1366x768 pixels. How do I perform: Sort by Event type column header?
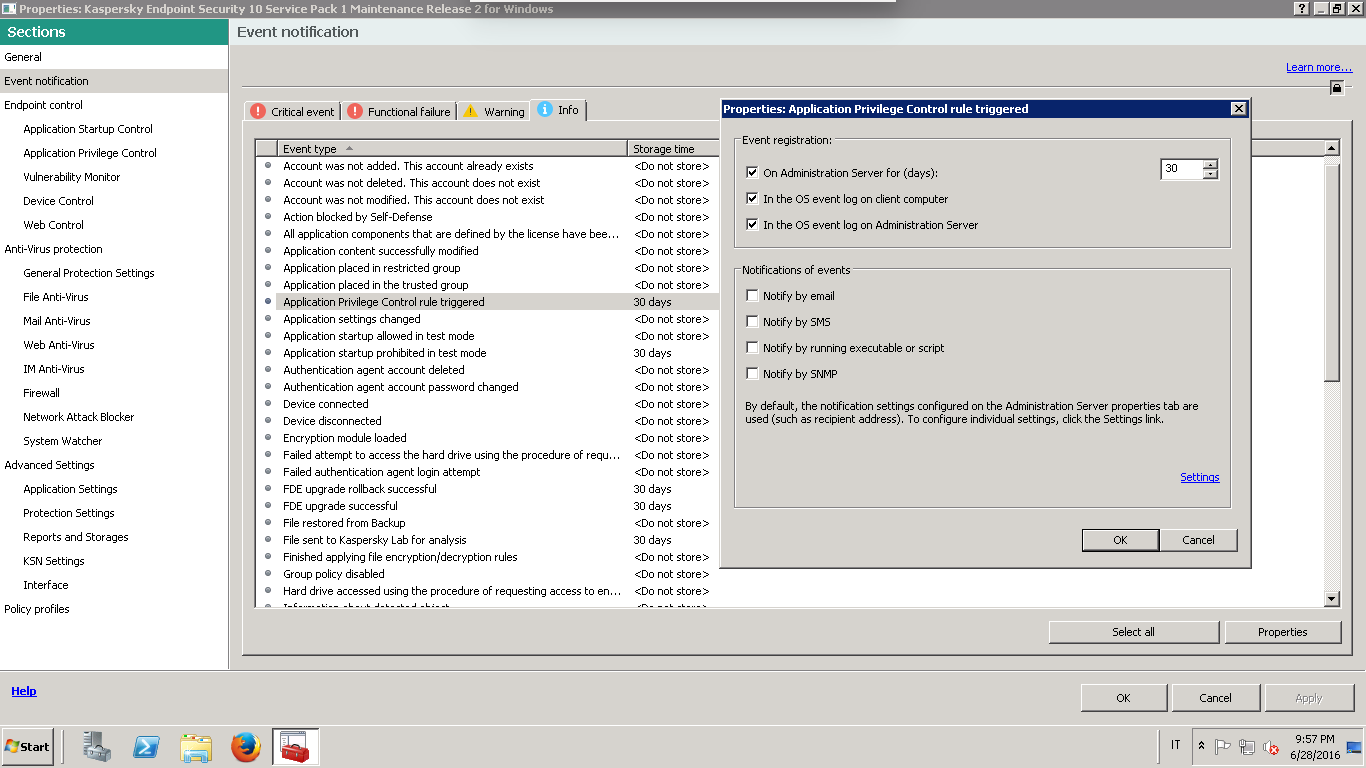(452, 149)
